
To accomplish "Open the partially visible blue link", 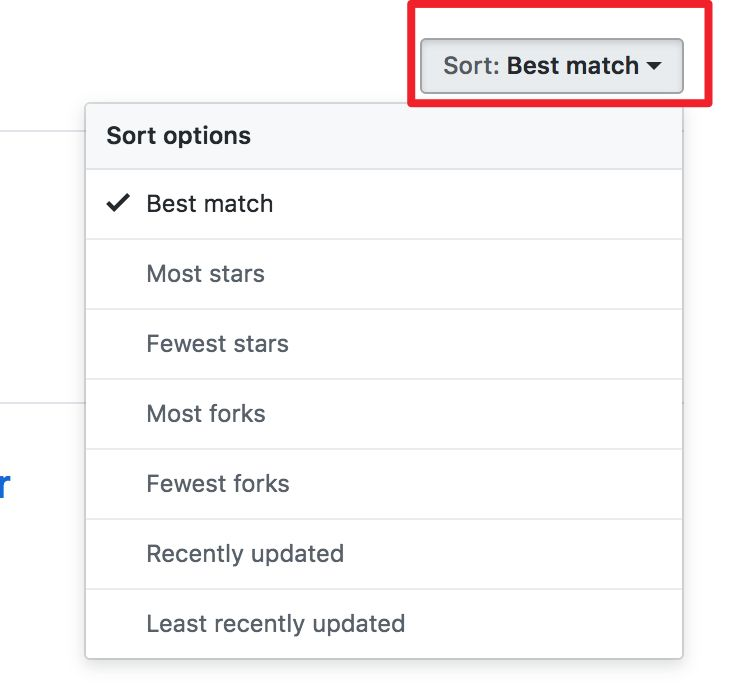I will 5,487.
